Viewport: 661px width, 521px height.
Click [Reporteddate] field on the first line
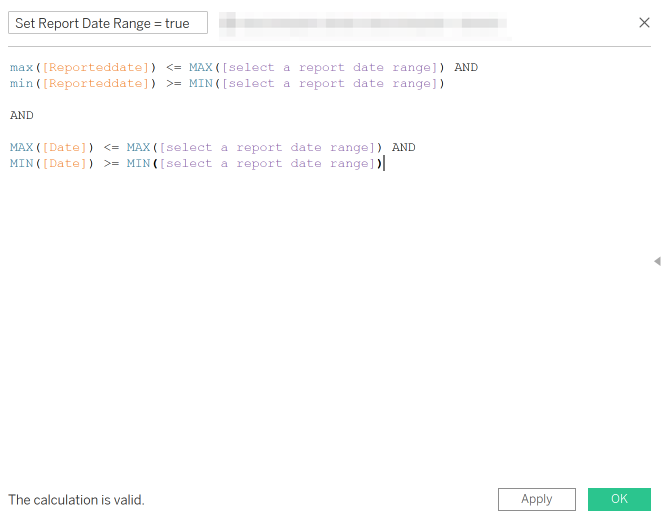click(x=96, y=68)
